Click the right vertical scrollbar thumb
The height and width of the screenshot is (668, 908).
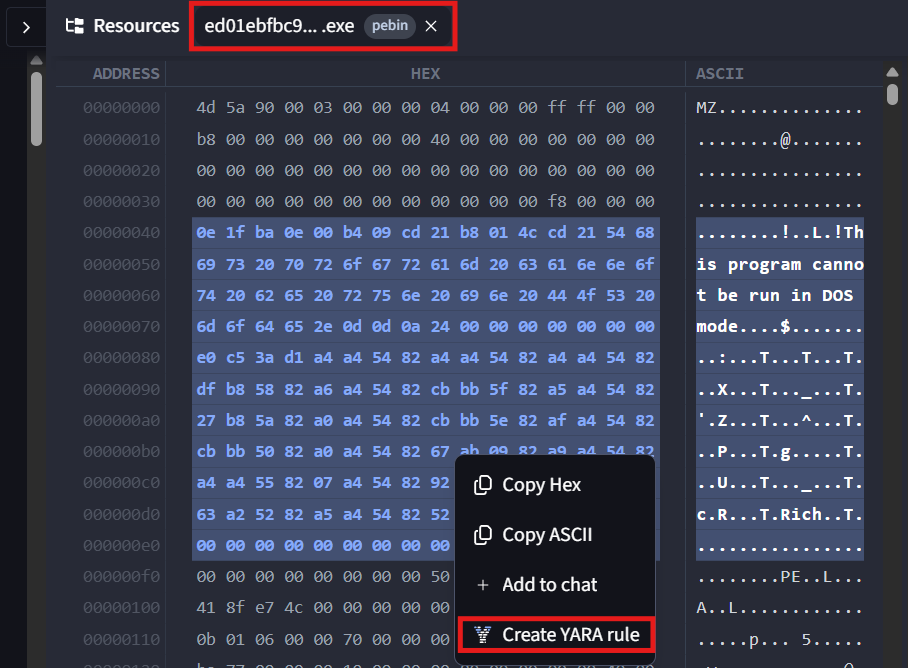(892, 95)
